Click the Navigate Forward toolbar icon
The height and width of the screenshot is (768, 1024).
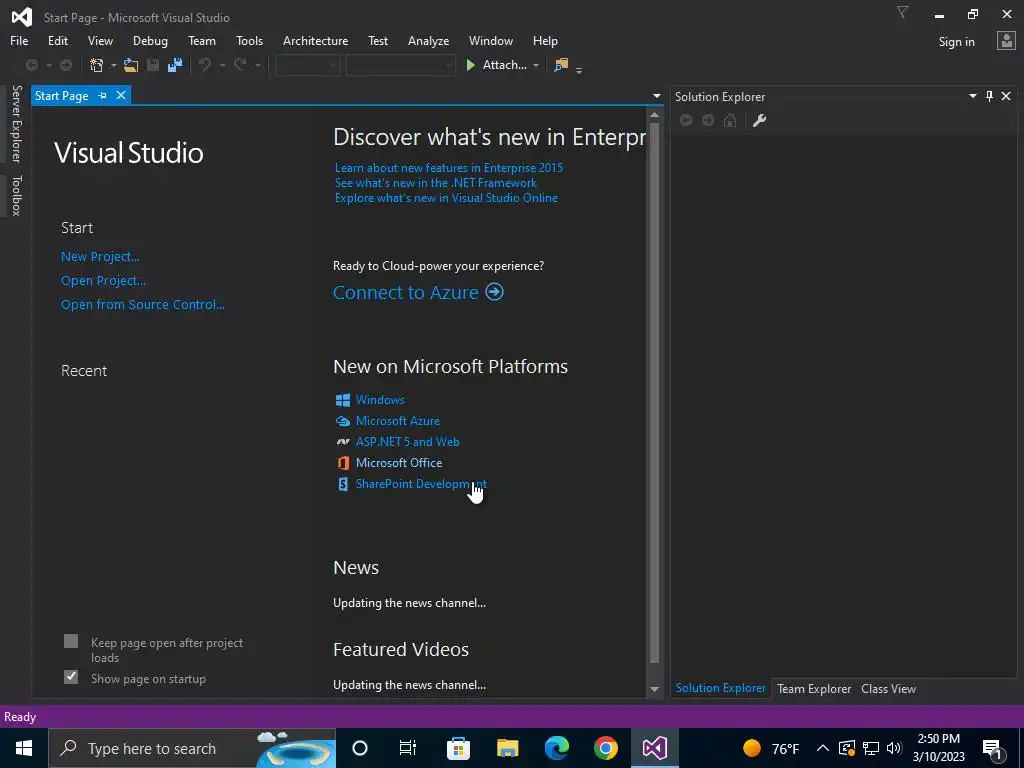[66, 65]
